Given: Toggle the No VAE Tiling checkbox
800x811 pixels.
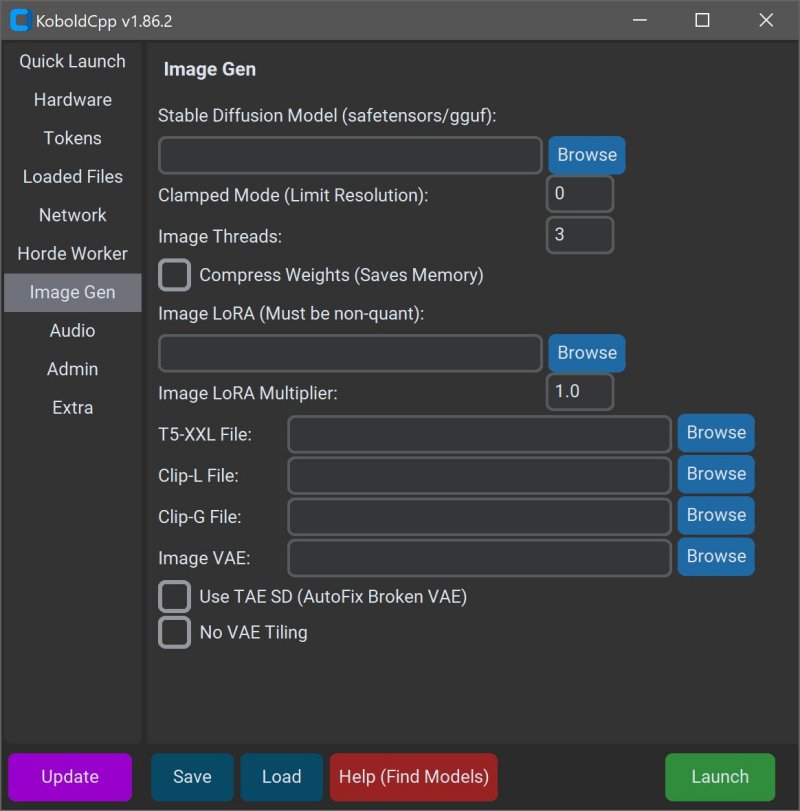Looking at the screenshot, I should click(175, 632).
